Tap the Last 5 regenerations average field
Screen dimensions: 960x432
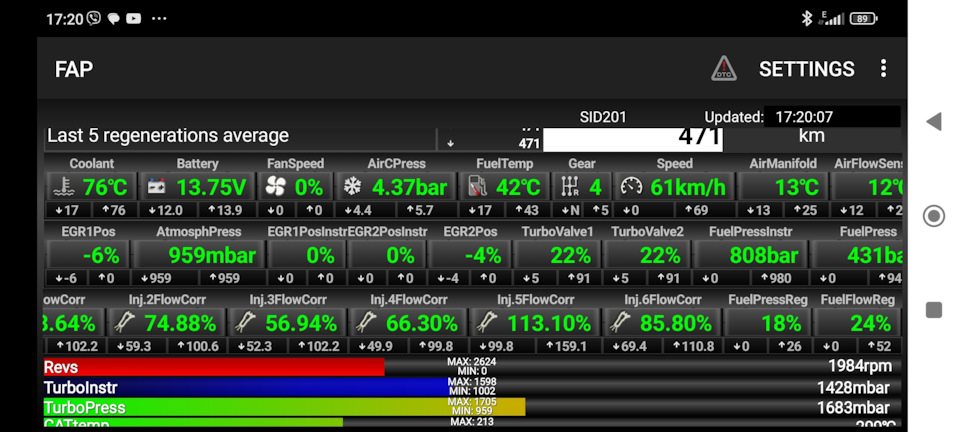(240, 136)
